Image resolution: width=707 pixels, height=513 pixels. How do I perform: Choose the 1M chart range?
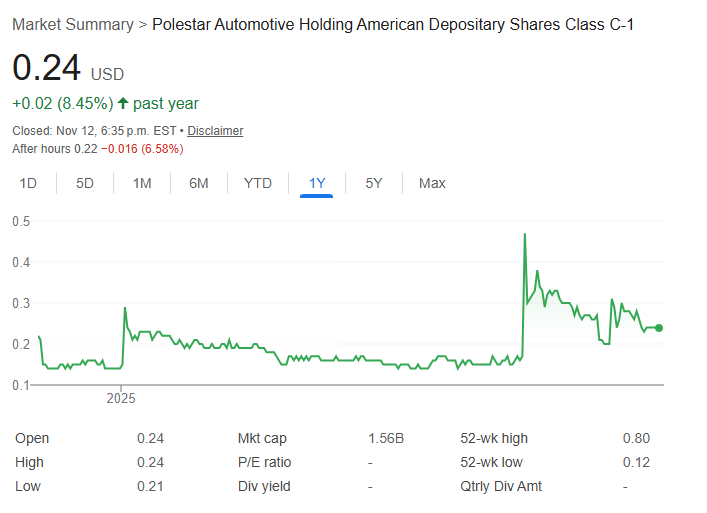coord(142,183)
